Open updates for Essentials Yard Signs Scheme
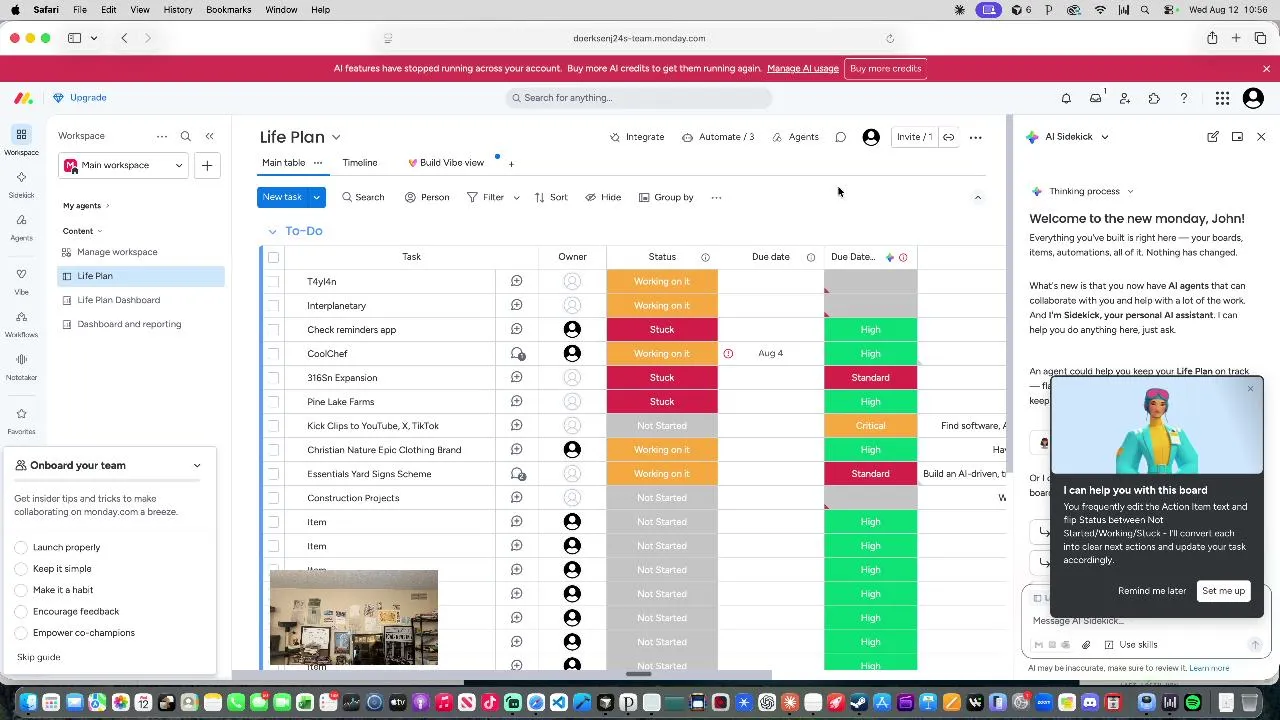The height and width of the screenshot is (720, 1280). click(517, 474)
